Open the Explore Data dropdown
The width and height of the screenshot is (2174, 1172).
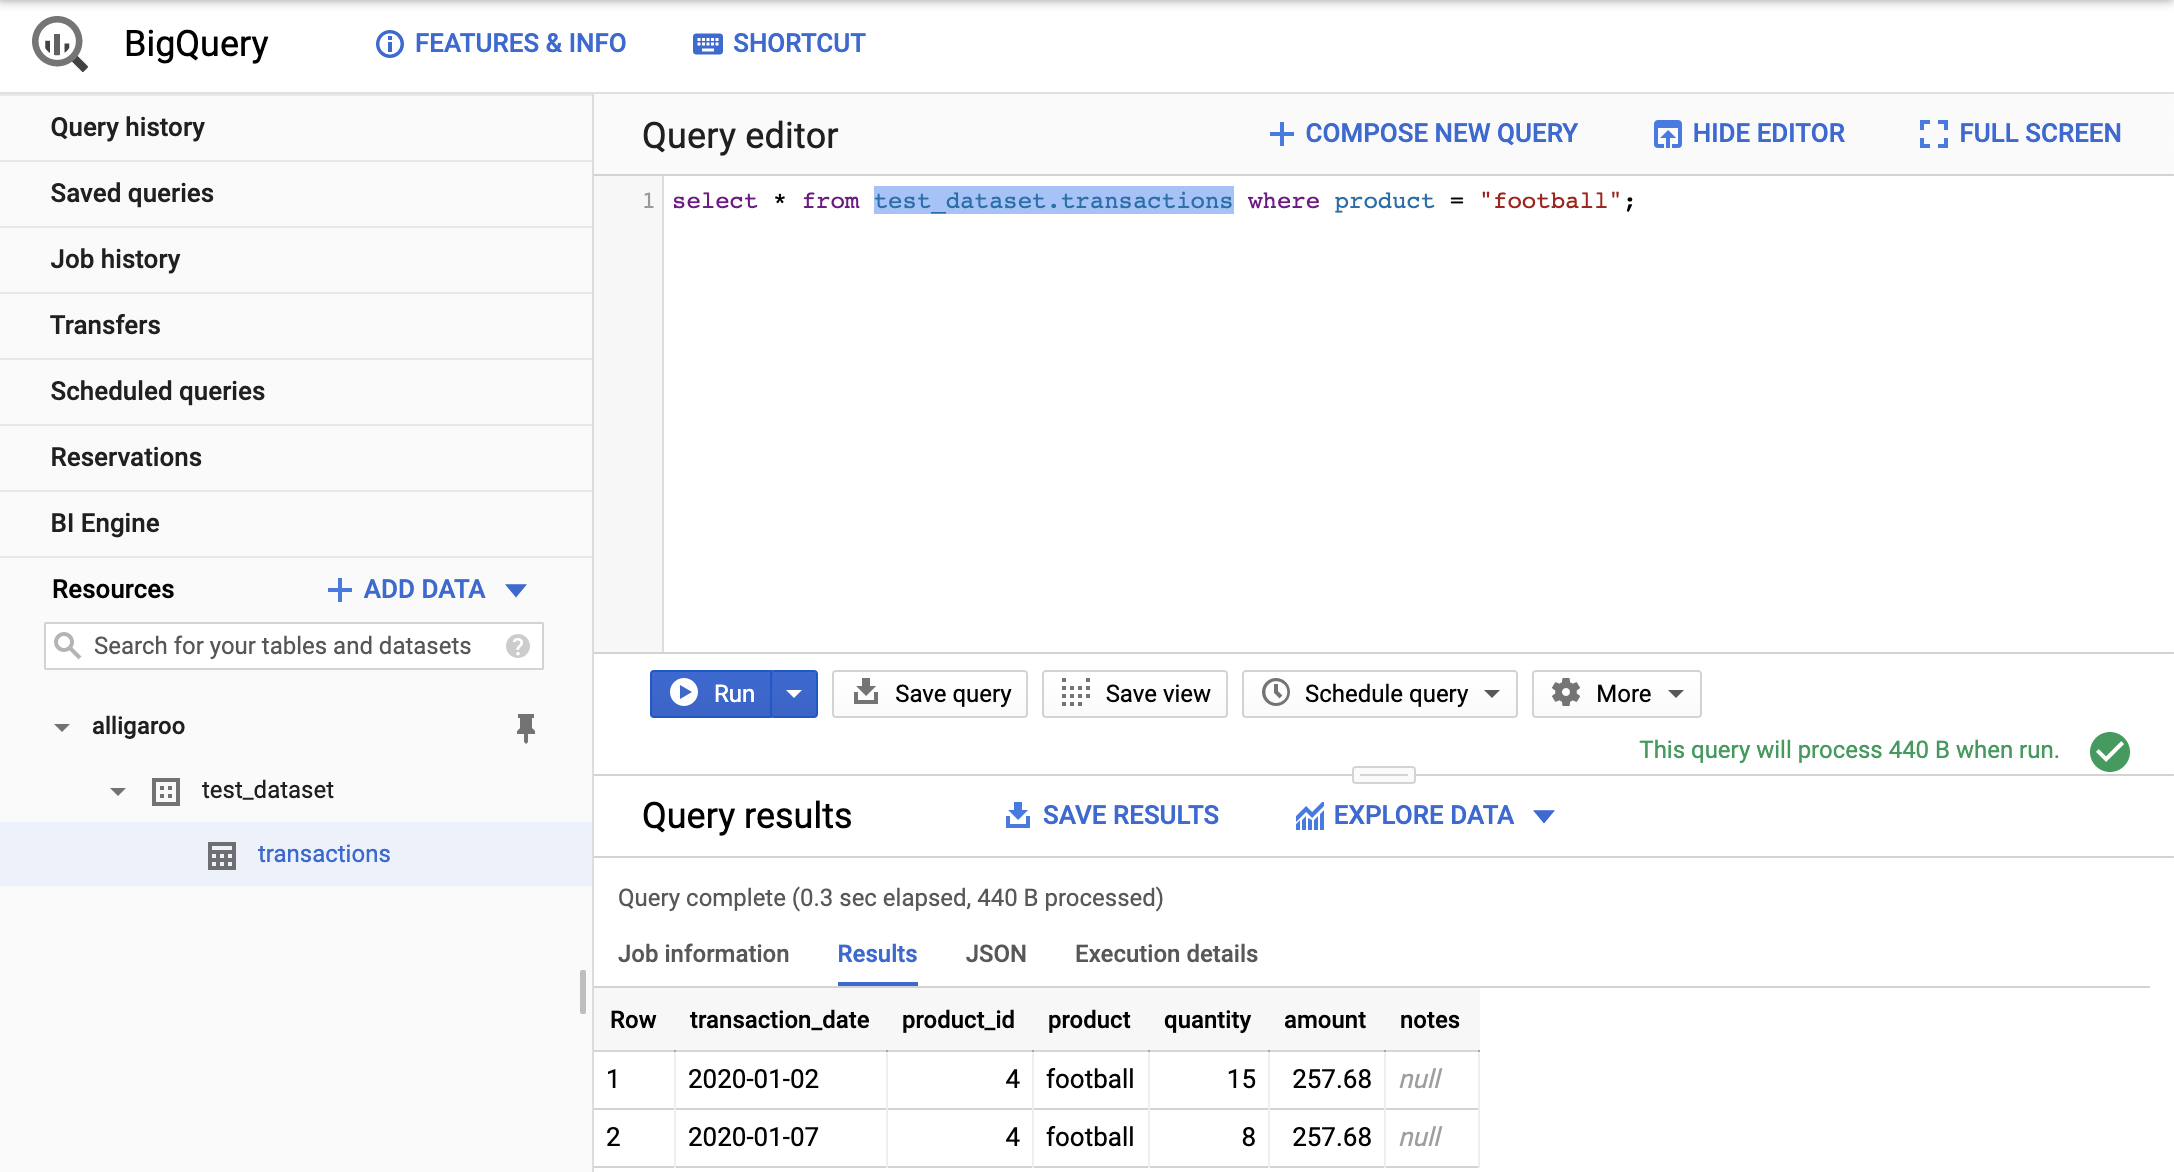coord(1425,815)
